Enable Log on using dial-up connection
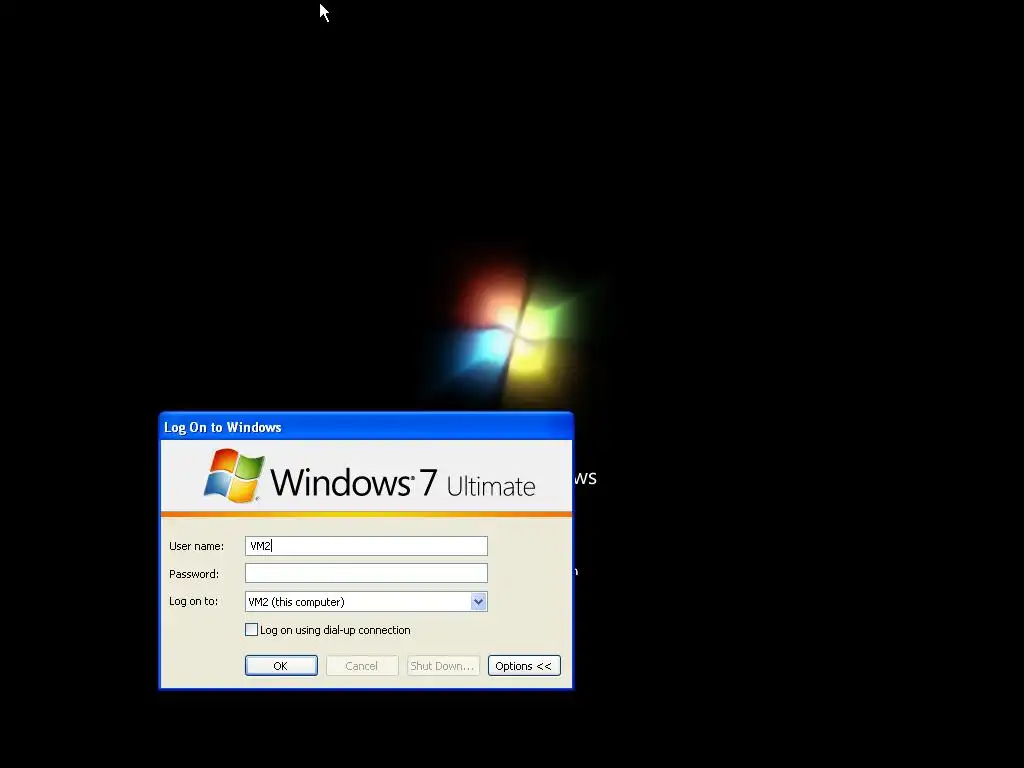 pos(251,630)
